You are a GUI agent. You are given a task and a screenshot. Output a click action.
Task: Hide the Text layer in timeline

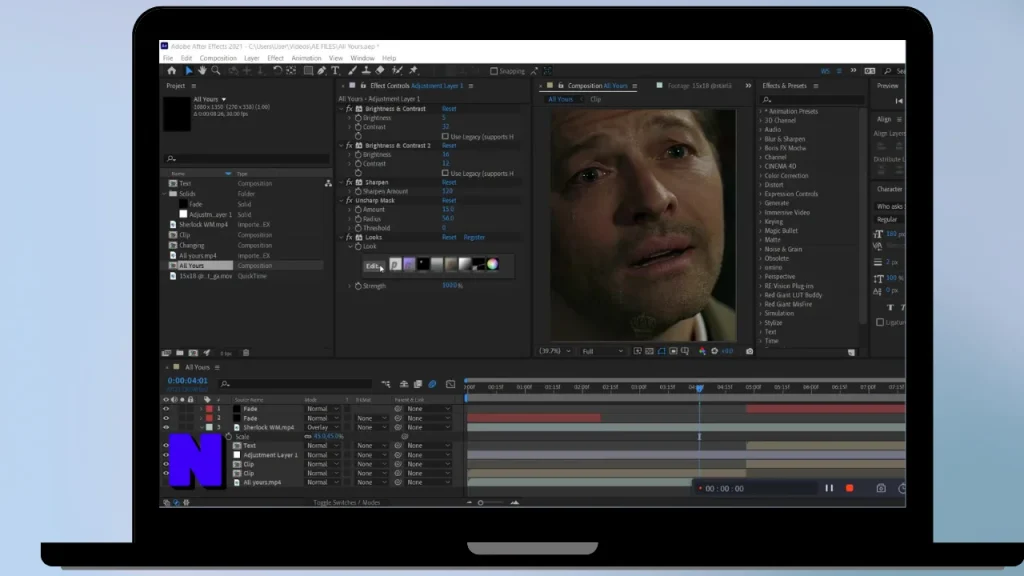166,445
